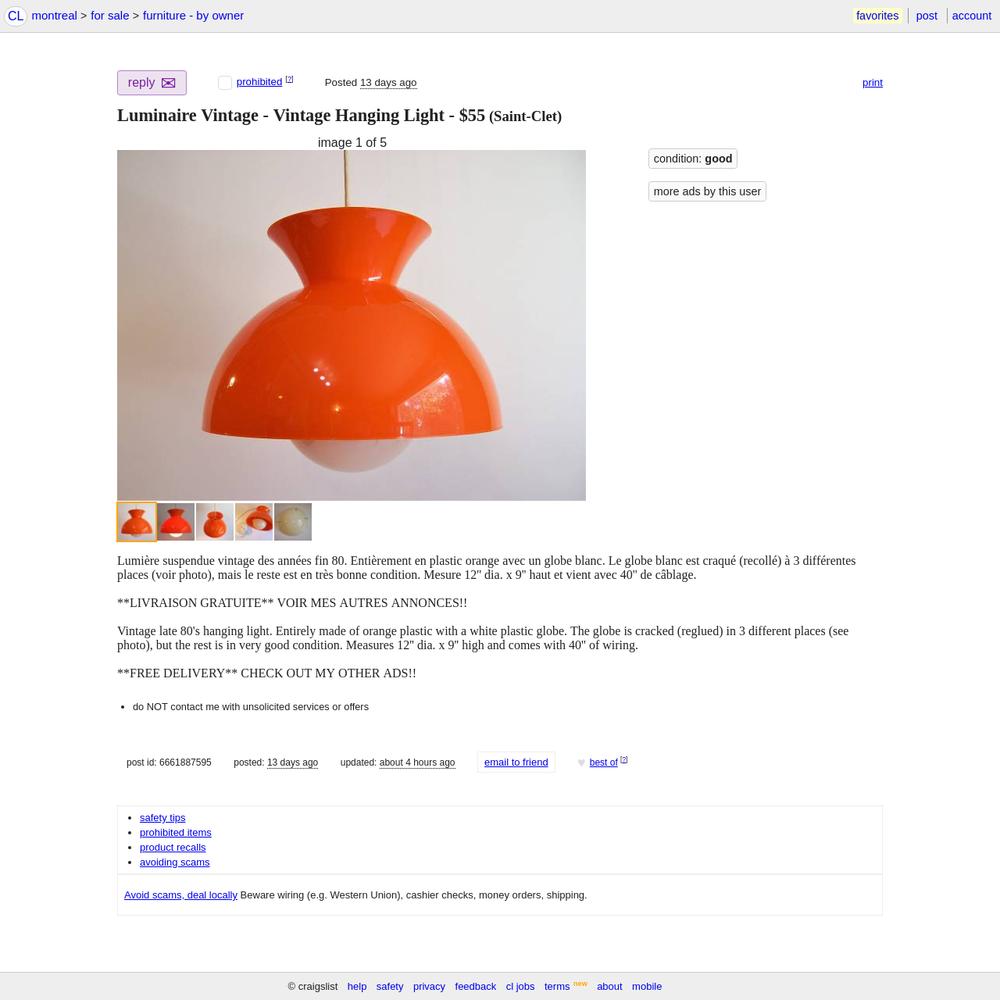Click the reply envelope button
Image resolution: width=1000 pixels, height=1000 pixels.
coord(152,83)
